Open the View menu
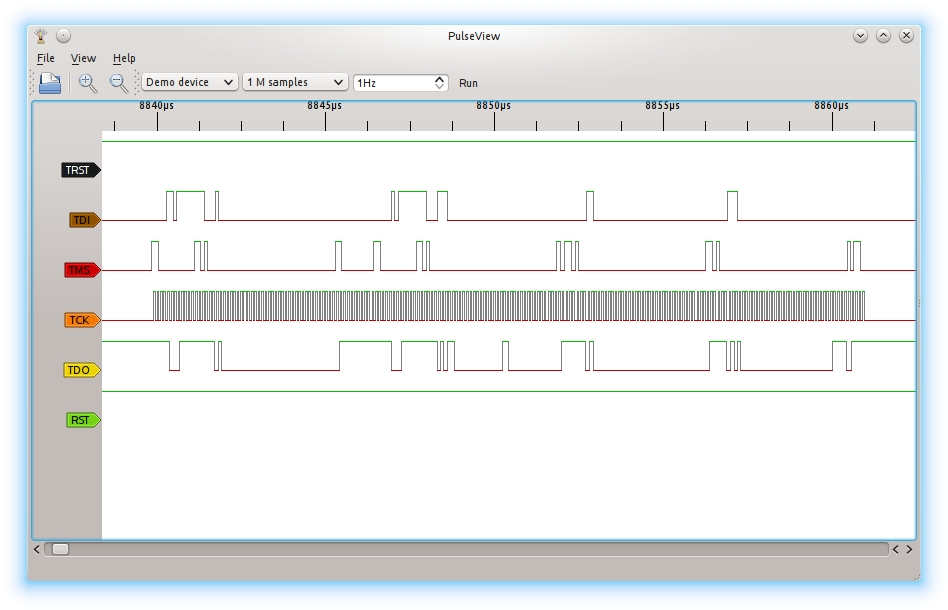Viewport: 948px width, 610px height. click(83, 59)
